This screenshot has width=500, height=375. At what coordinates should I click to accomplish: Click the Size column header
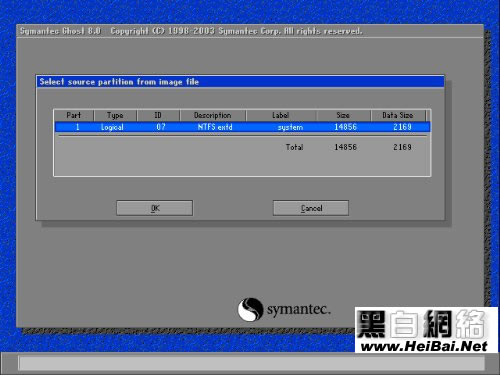343,115
